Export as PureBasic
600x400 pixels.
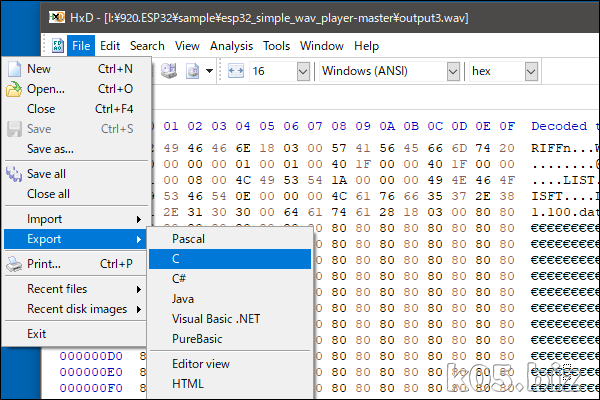click(x=230, y=339)
